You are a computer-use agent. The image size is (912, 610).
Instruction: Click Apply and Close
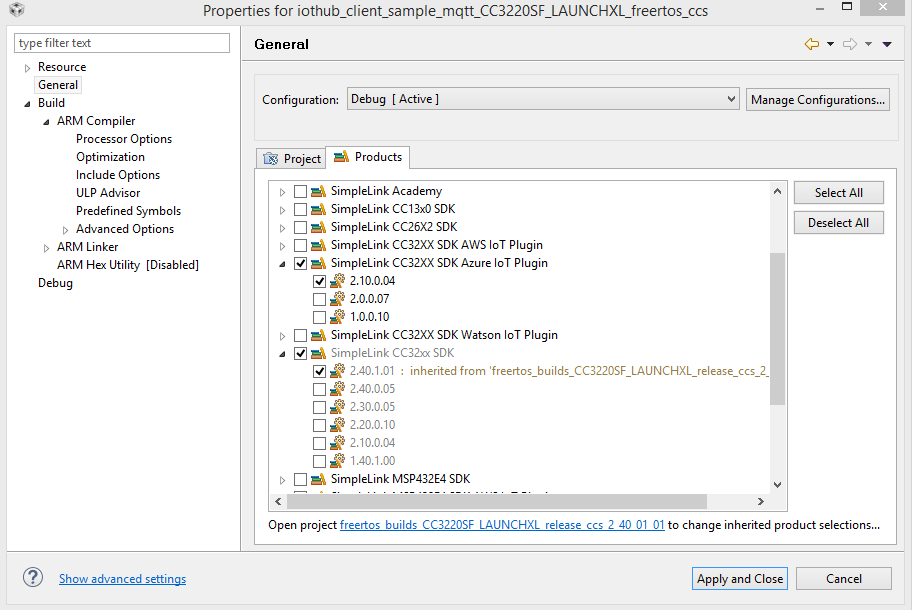point(740,579)
